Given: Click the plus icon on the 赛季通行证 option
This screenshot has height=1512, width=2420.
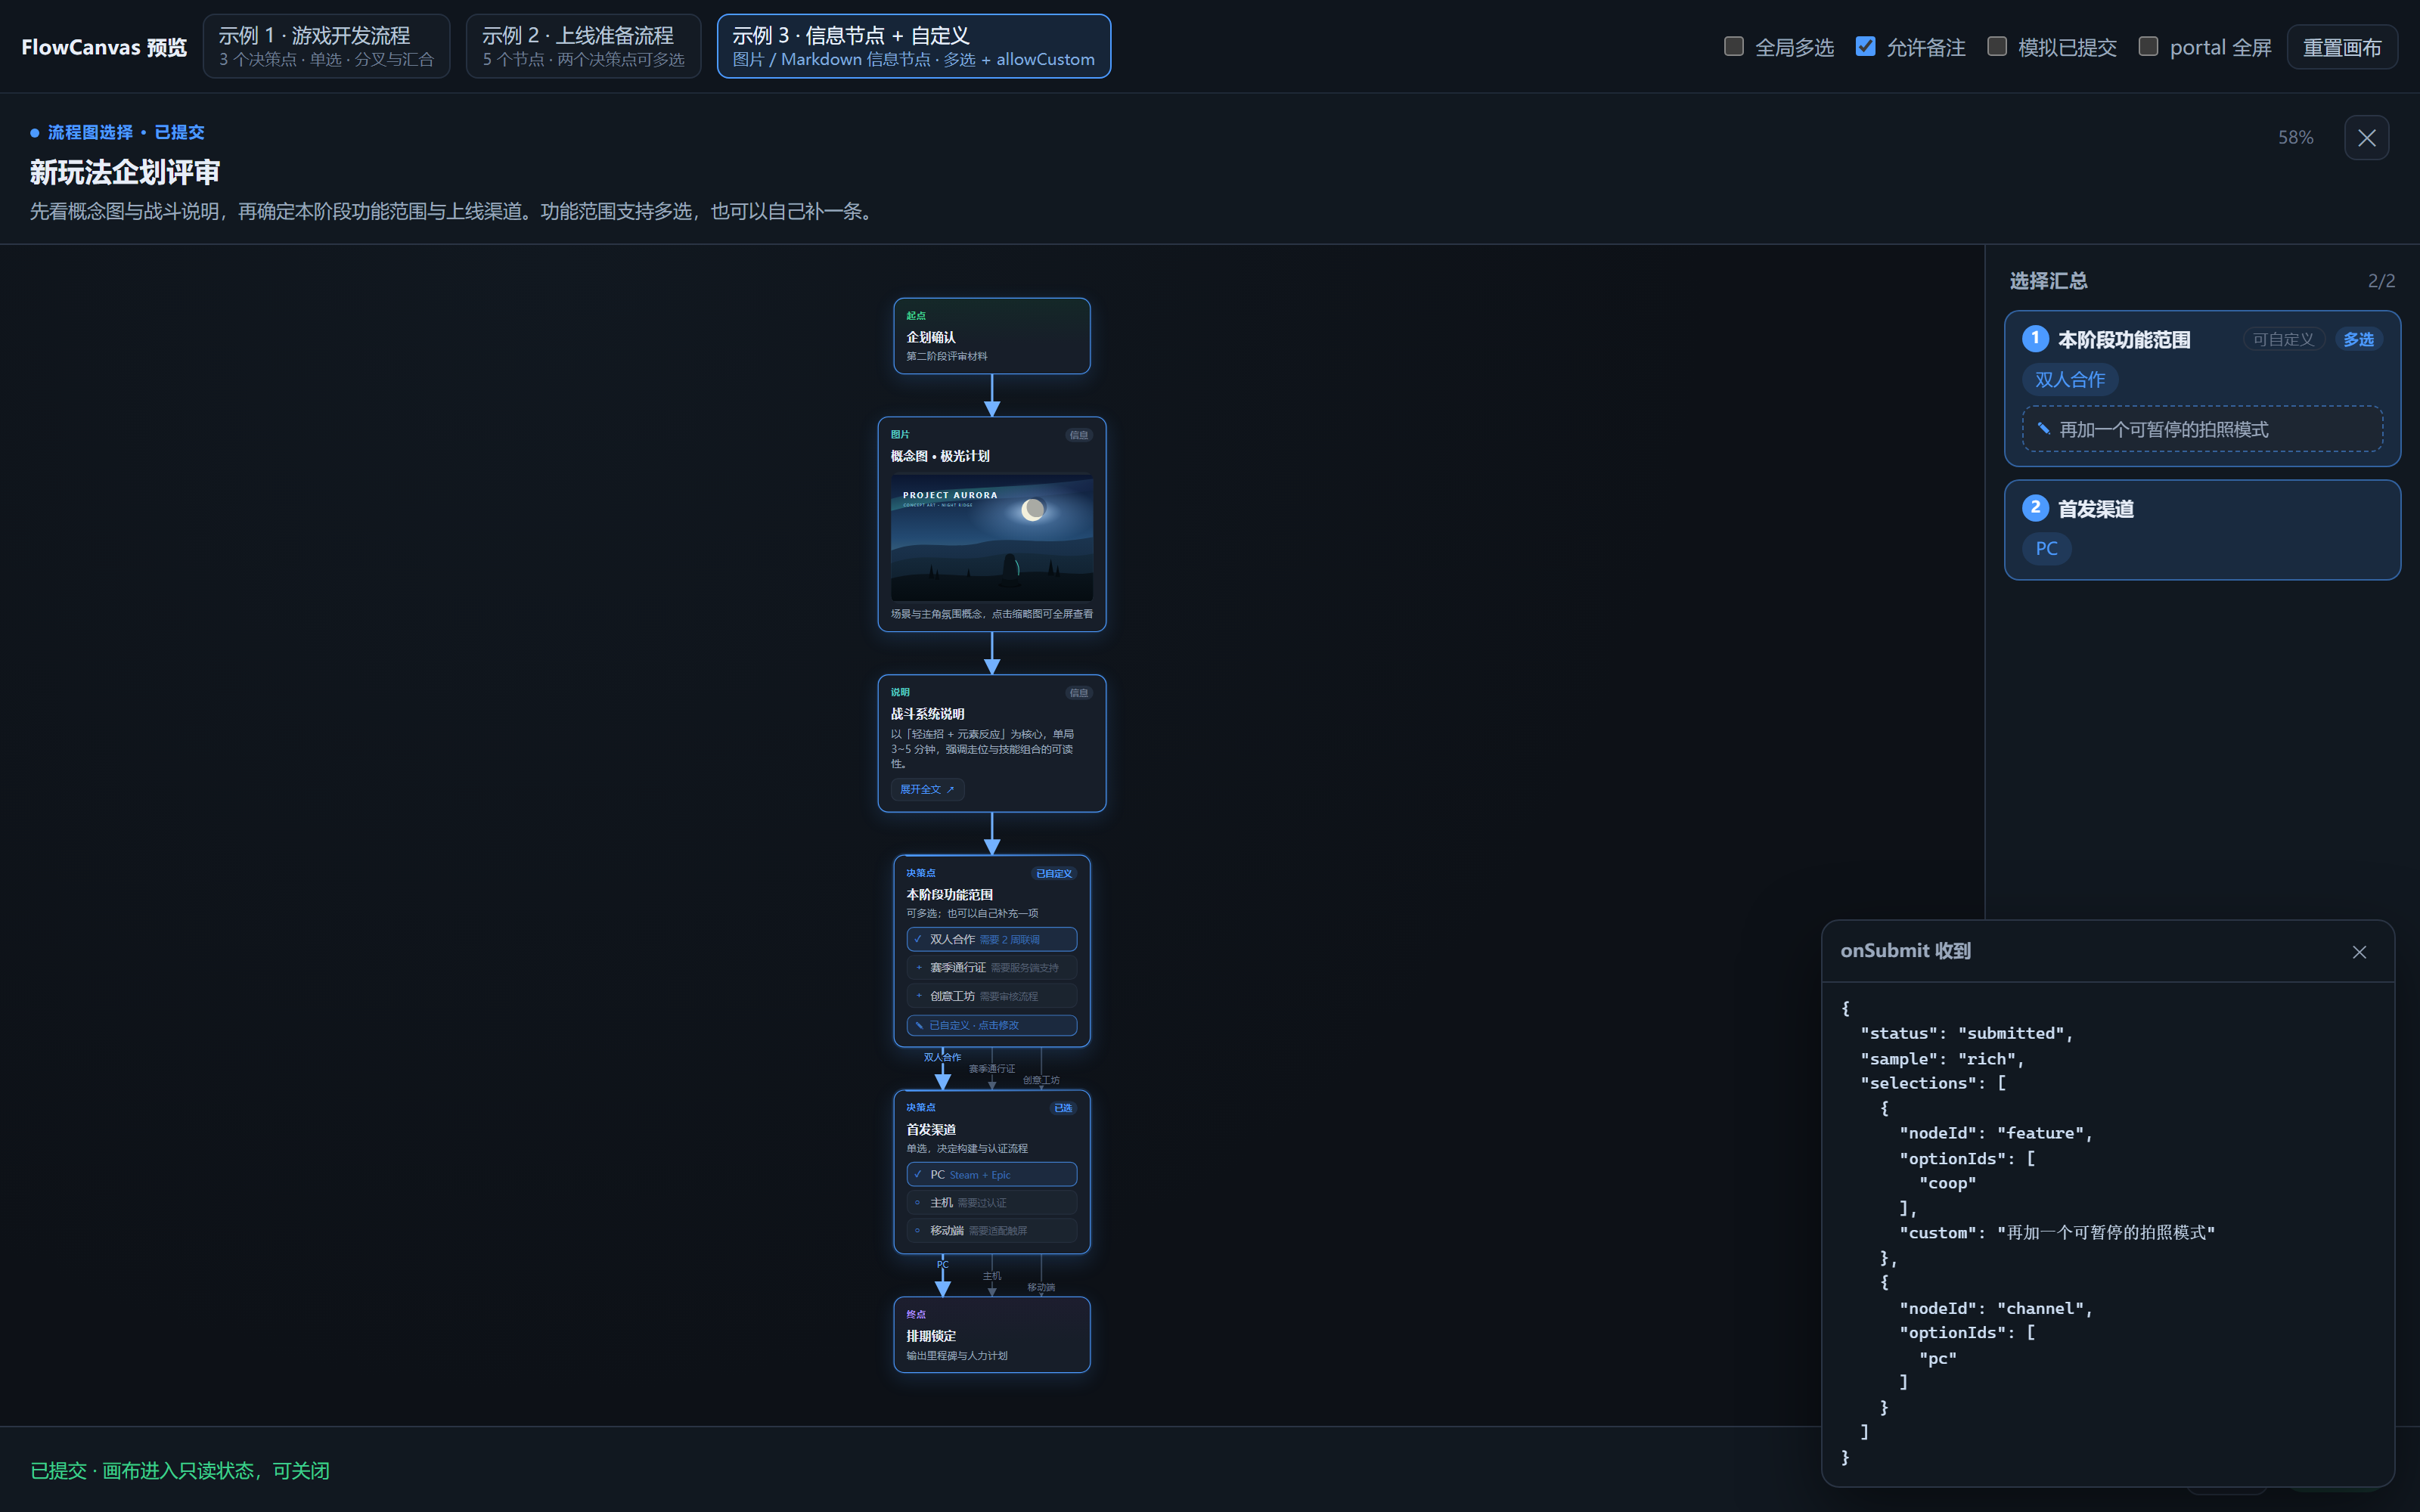Looking at the screenshot, I should click(x=919, y=967).
